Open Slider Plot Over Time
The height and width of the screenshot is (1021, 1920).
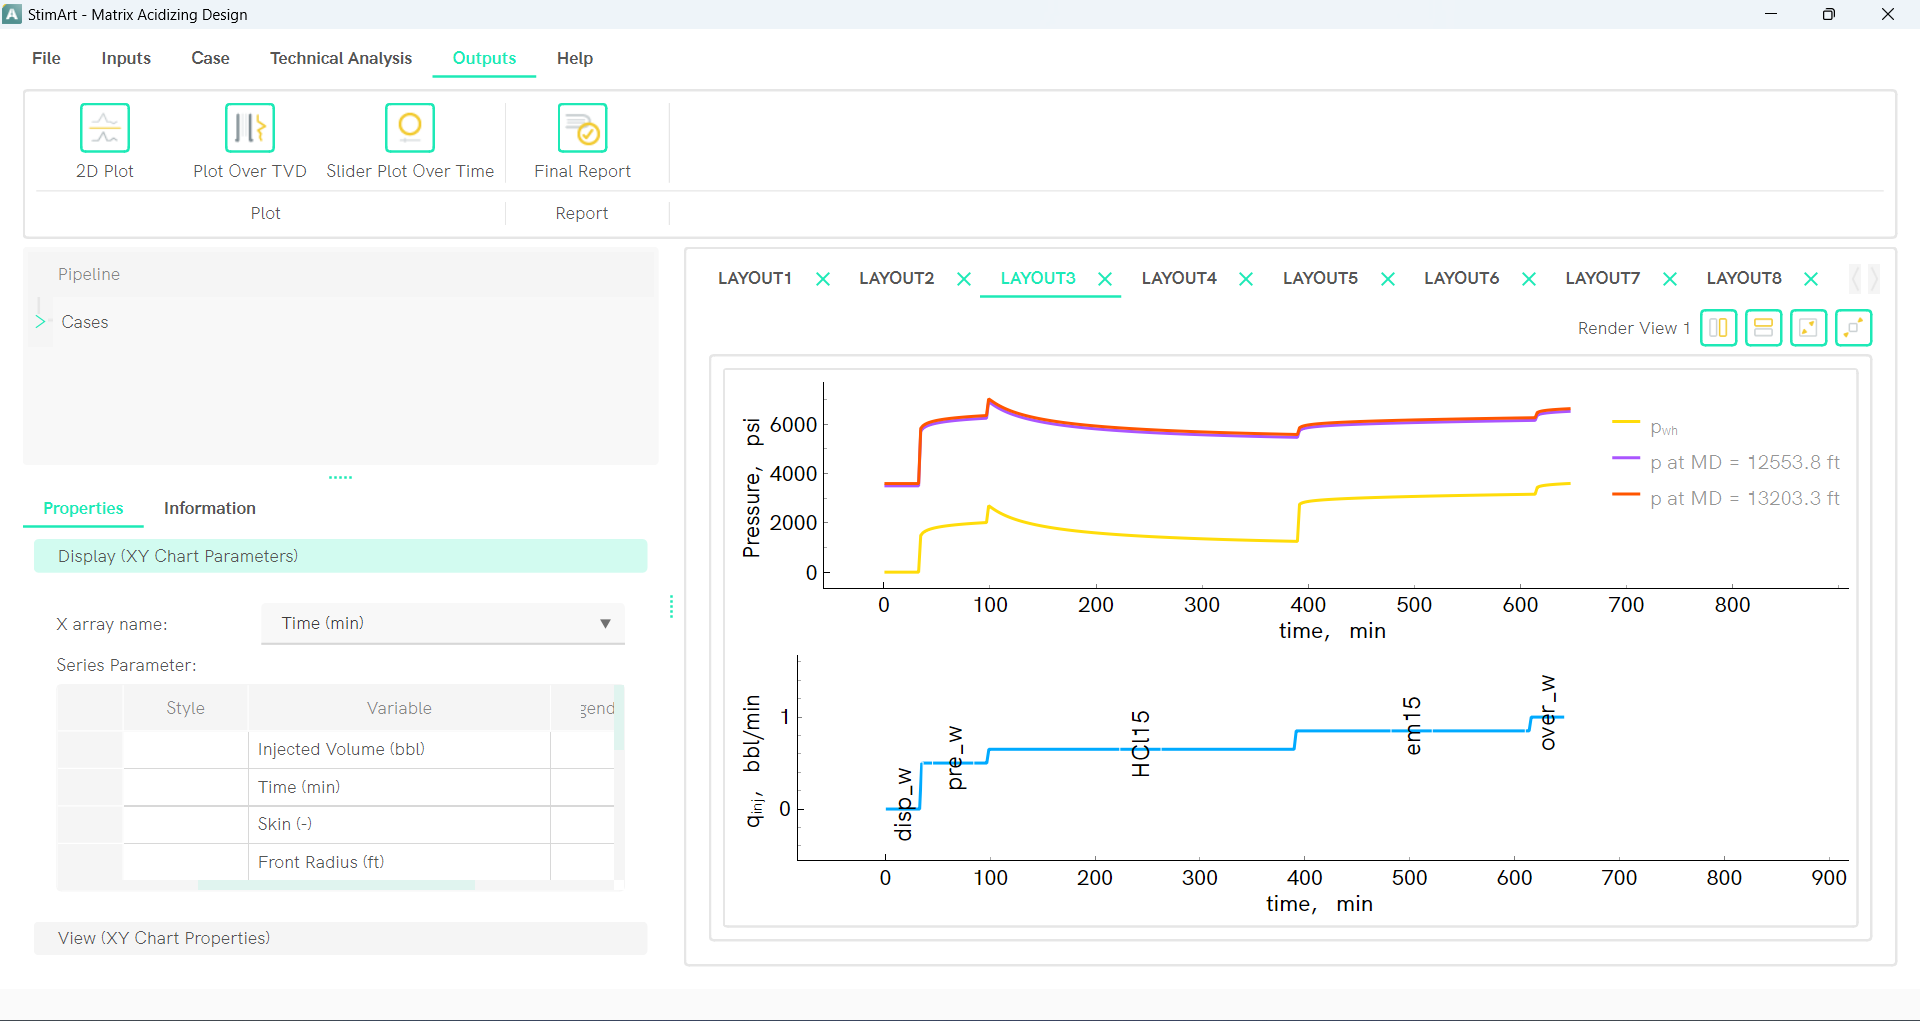(x=410, y=129)
